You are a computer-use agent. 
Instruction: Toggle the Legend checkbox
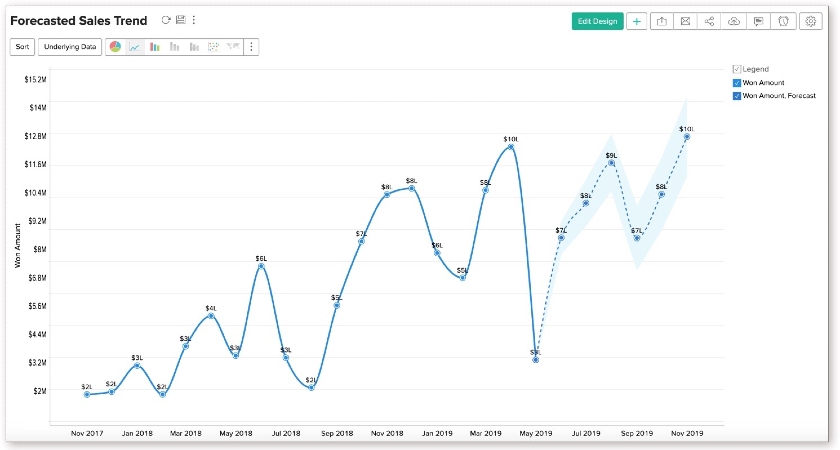737,69
